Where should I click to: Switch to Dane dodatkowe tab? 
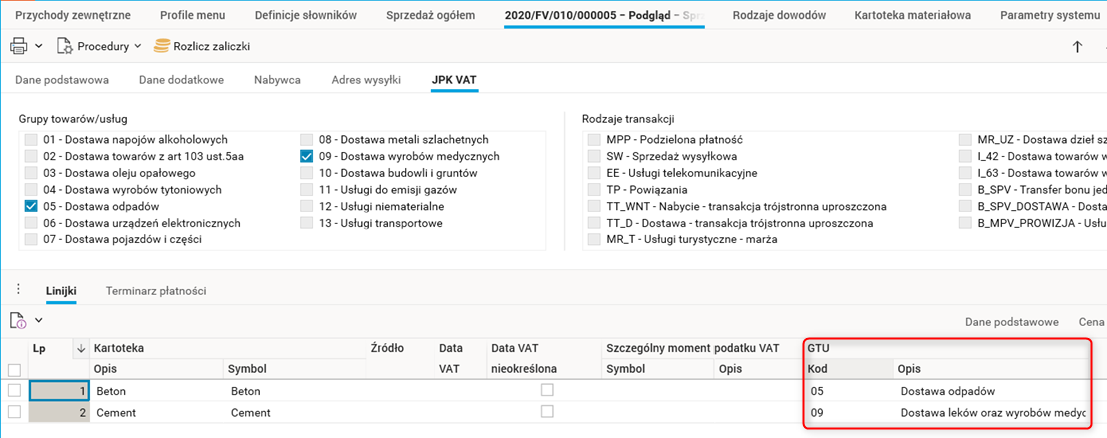click(181, 79)
